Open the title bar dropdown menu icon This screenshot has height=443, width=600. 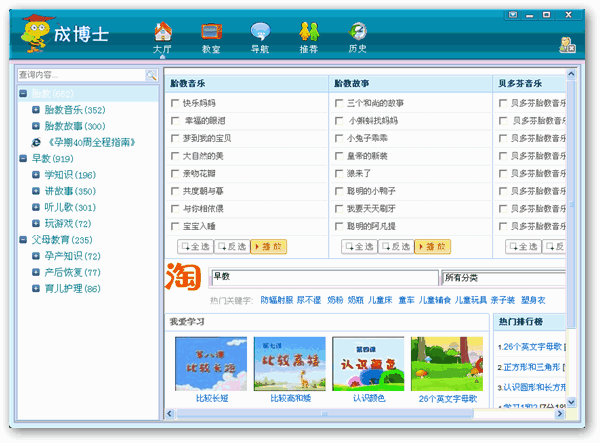pyautogui.click(x=513, y=15)
